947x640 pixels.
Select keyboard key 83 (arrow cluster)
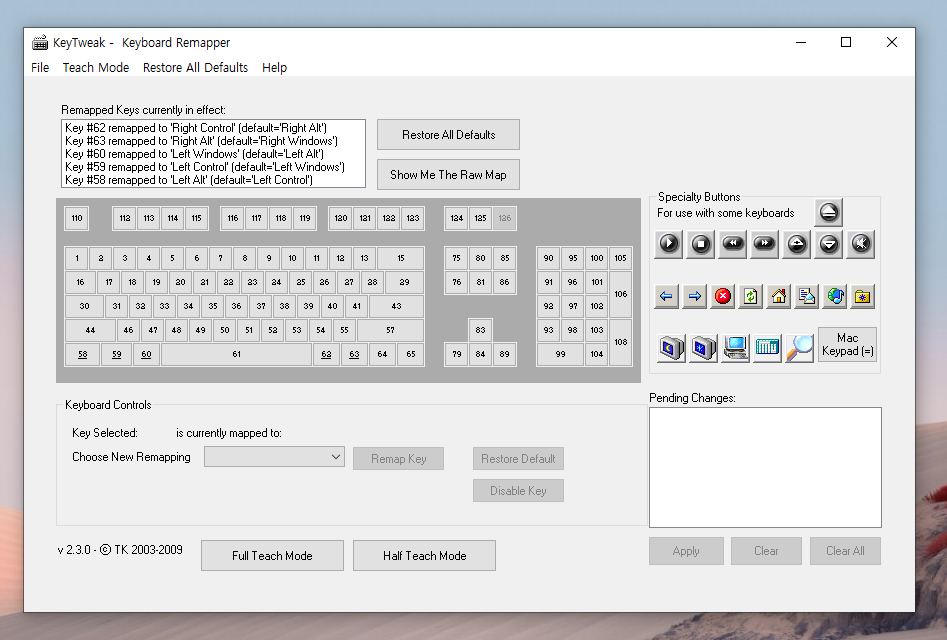pyautogui.click(x=480, y=330)
